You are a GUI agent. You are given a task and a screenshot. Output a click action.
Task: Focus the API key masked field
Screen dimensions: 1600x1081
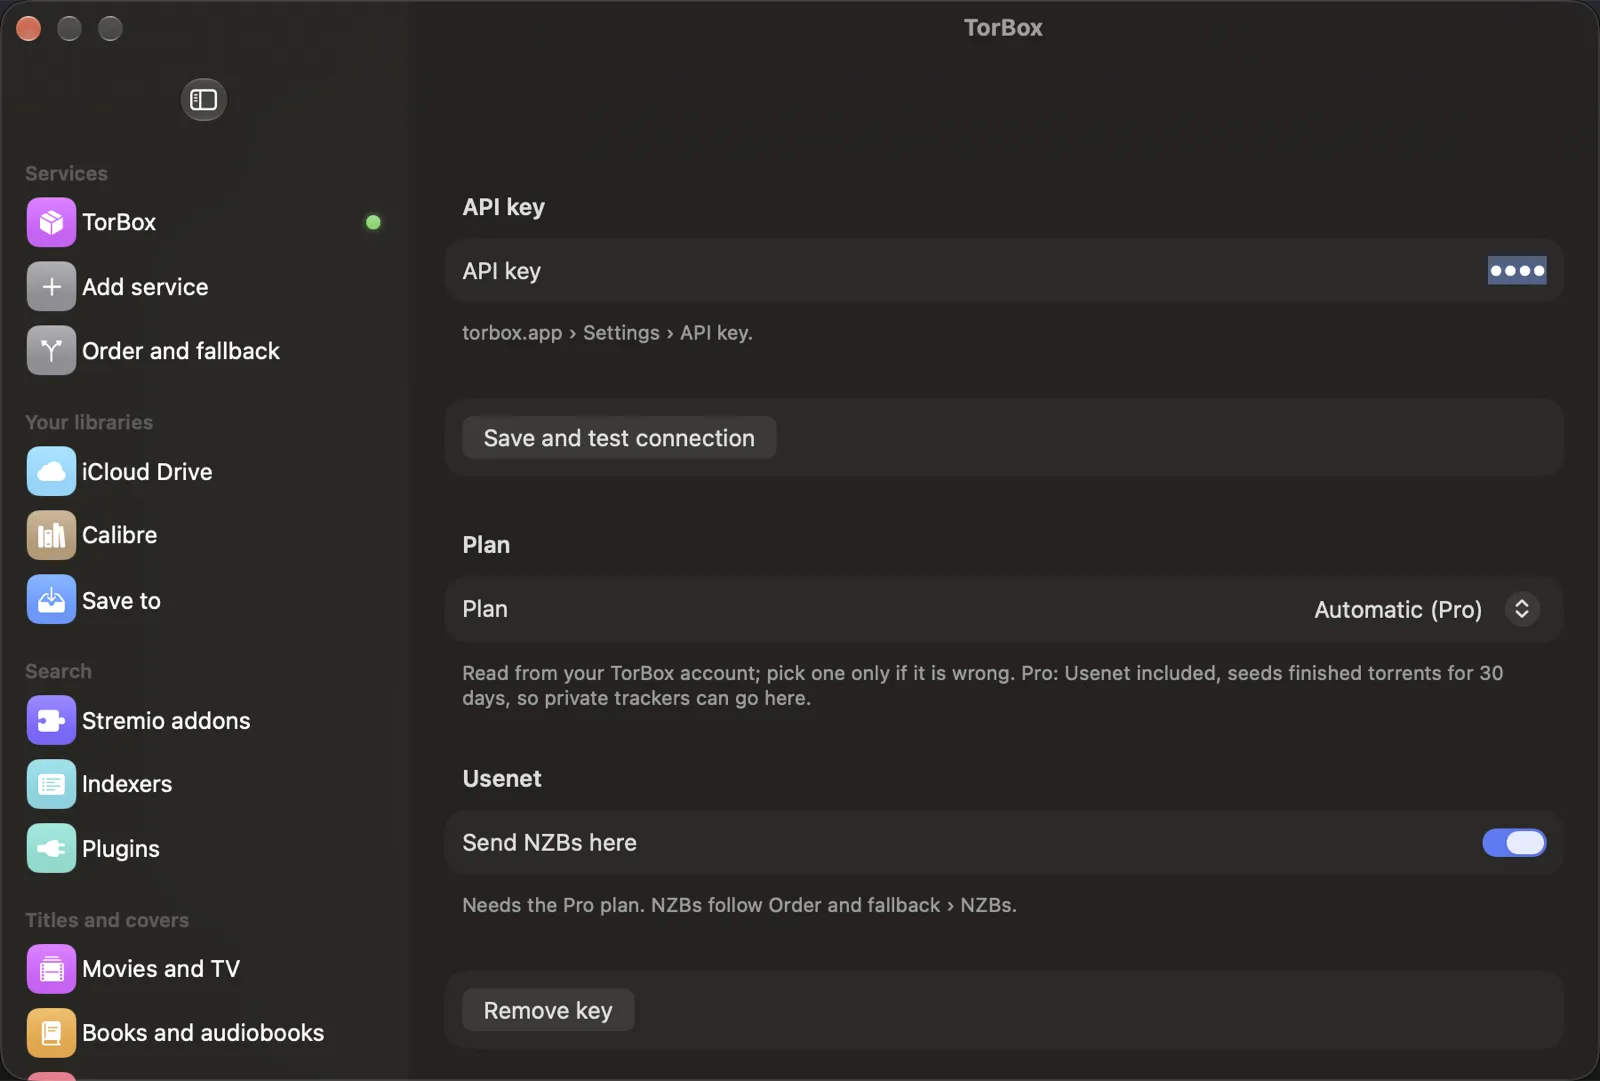(1517, 271)
